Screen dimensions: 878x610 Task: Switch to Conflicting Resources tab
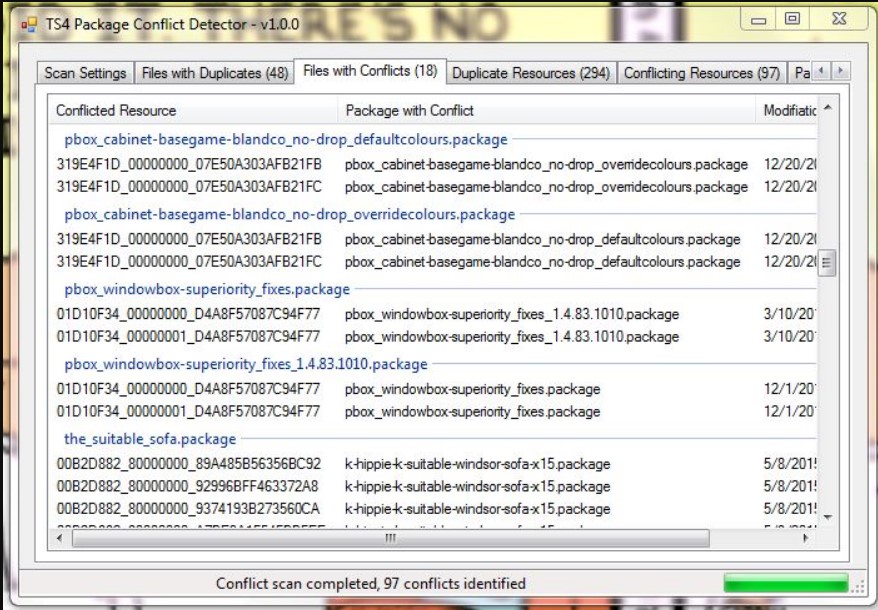[701, 73]
